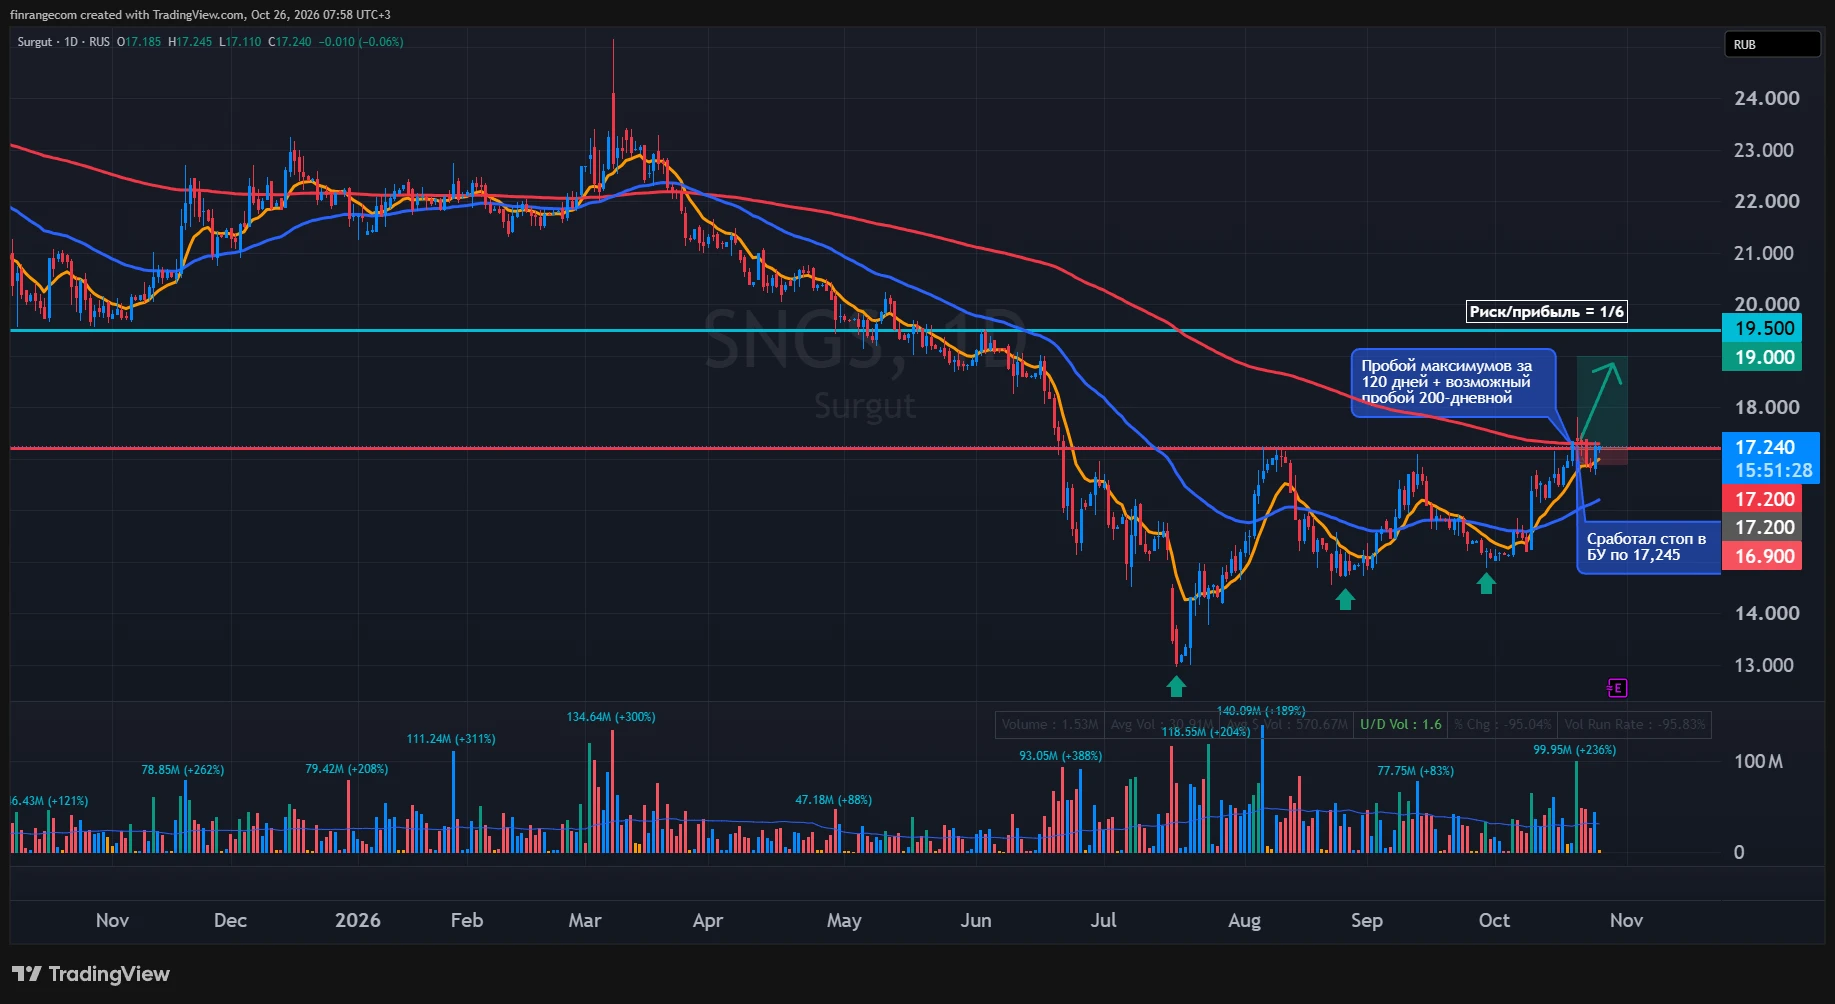Open the RUB currency selector
1835x1004 pixels.
(x=1771, y=45)
